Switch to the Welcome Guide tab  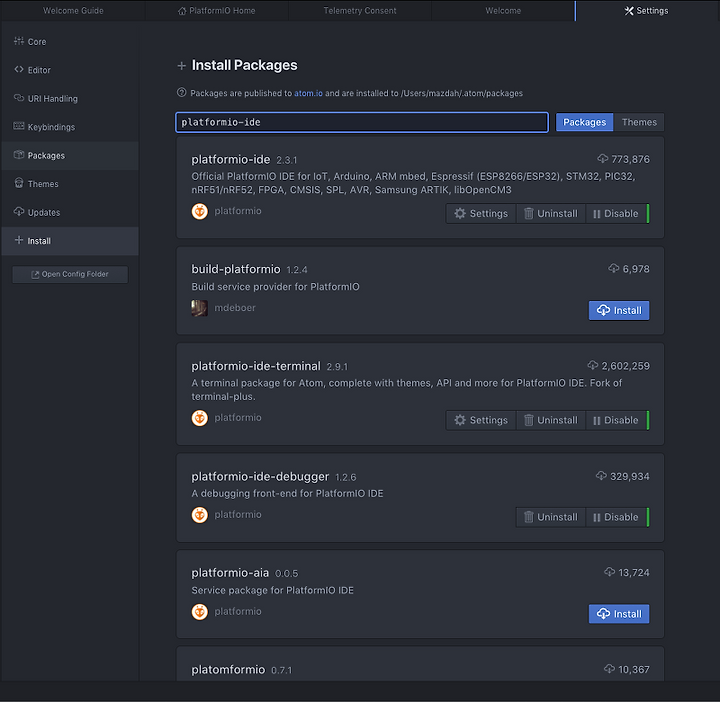73,11
